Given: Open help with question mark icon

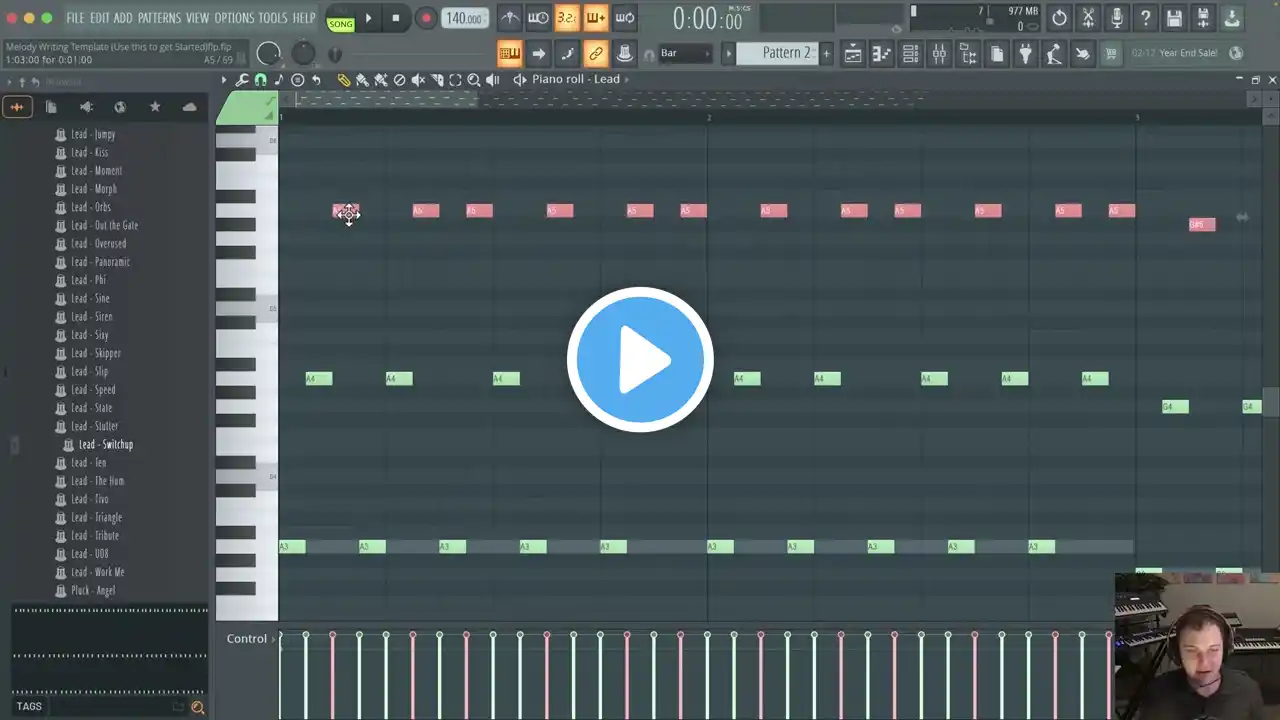Looking at the screenshot, I should coord(1146,18).
